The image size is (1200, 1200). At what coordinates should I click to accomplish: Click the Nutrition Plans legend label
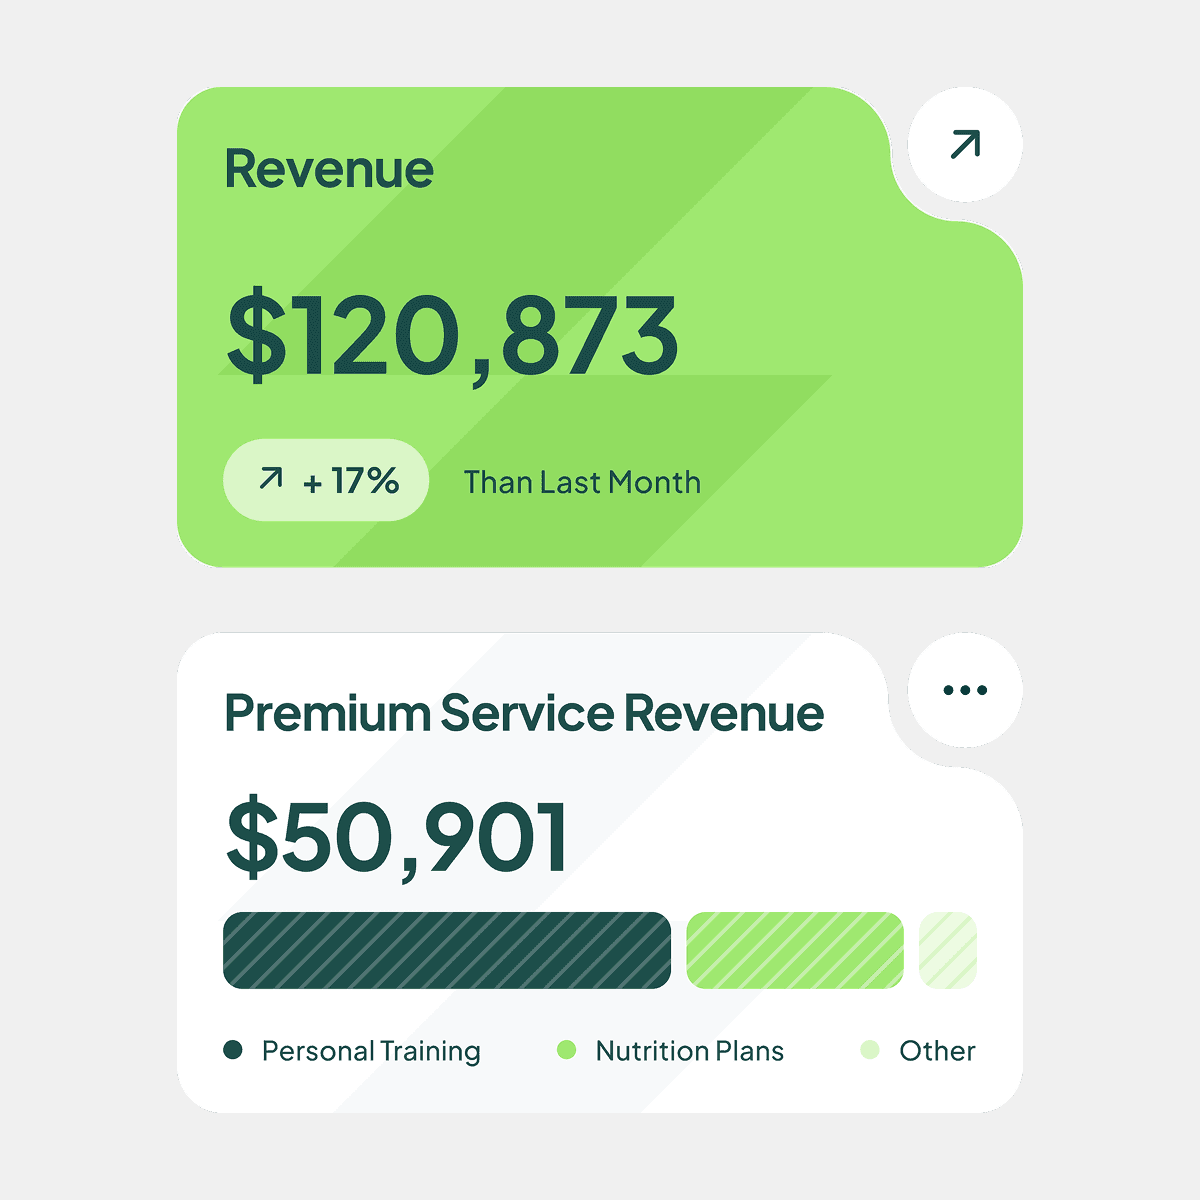(689, 1051)
